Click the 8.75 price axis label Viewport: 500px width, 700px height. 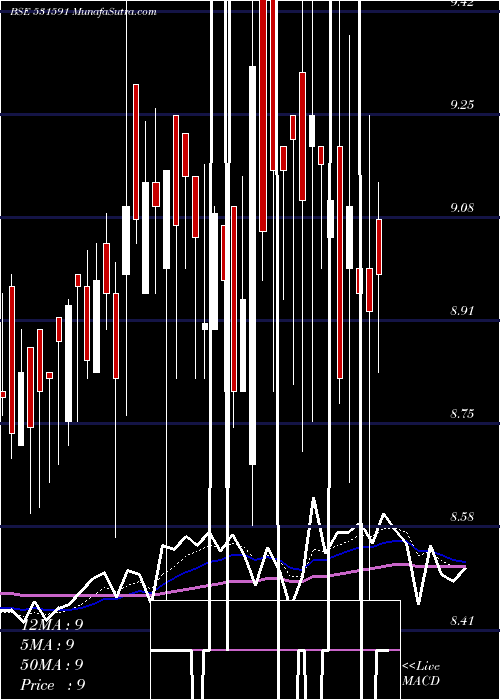point(462,414)
